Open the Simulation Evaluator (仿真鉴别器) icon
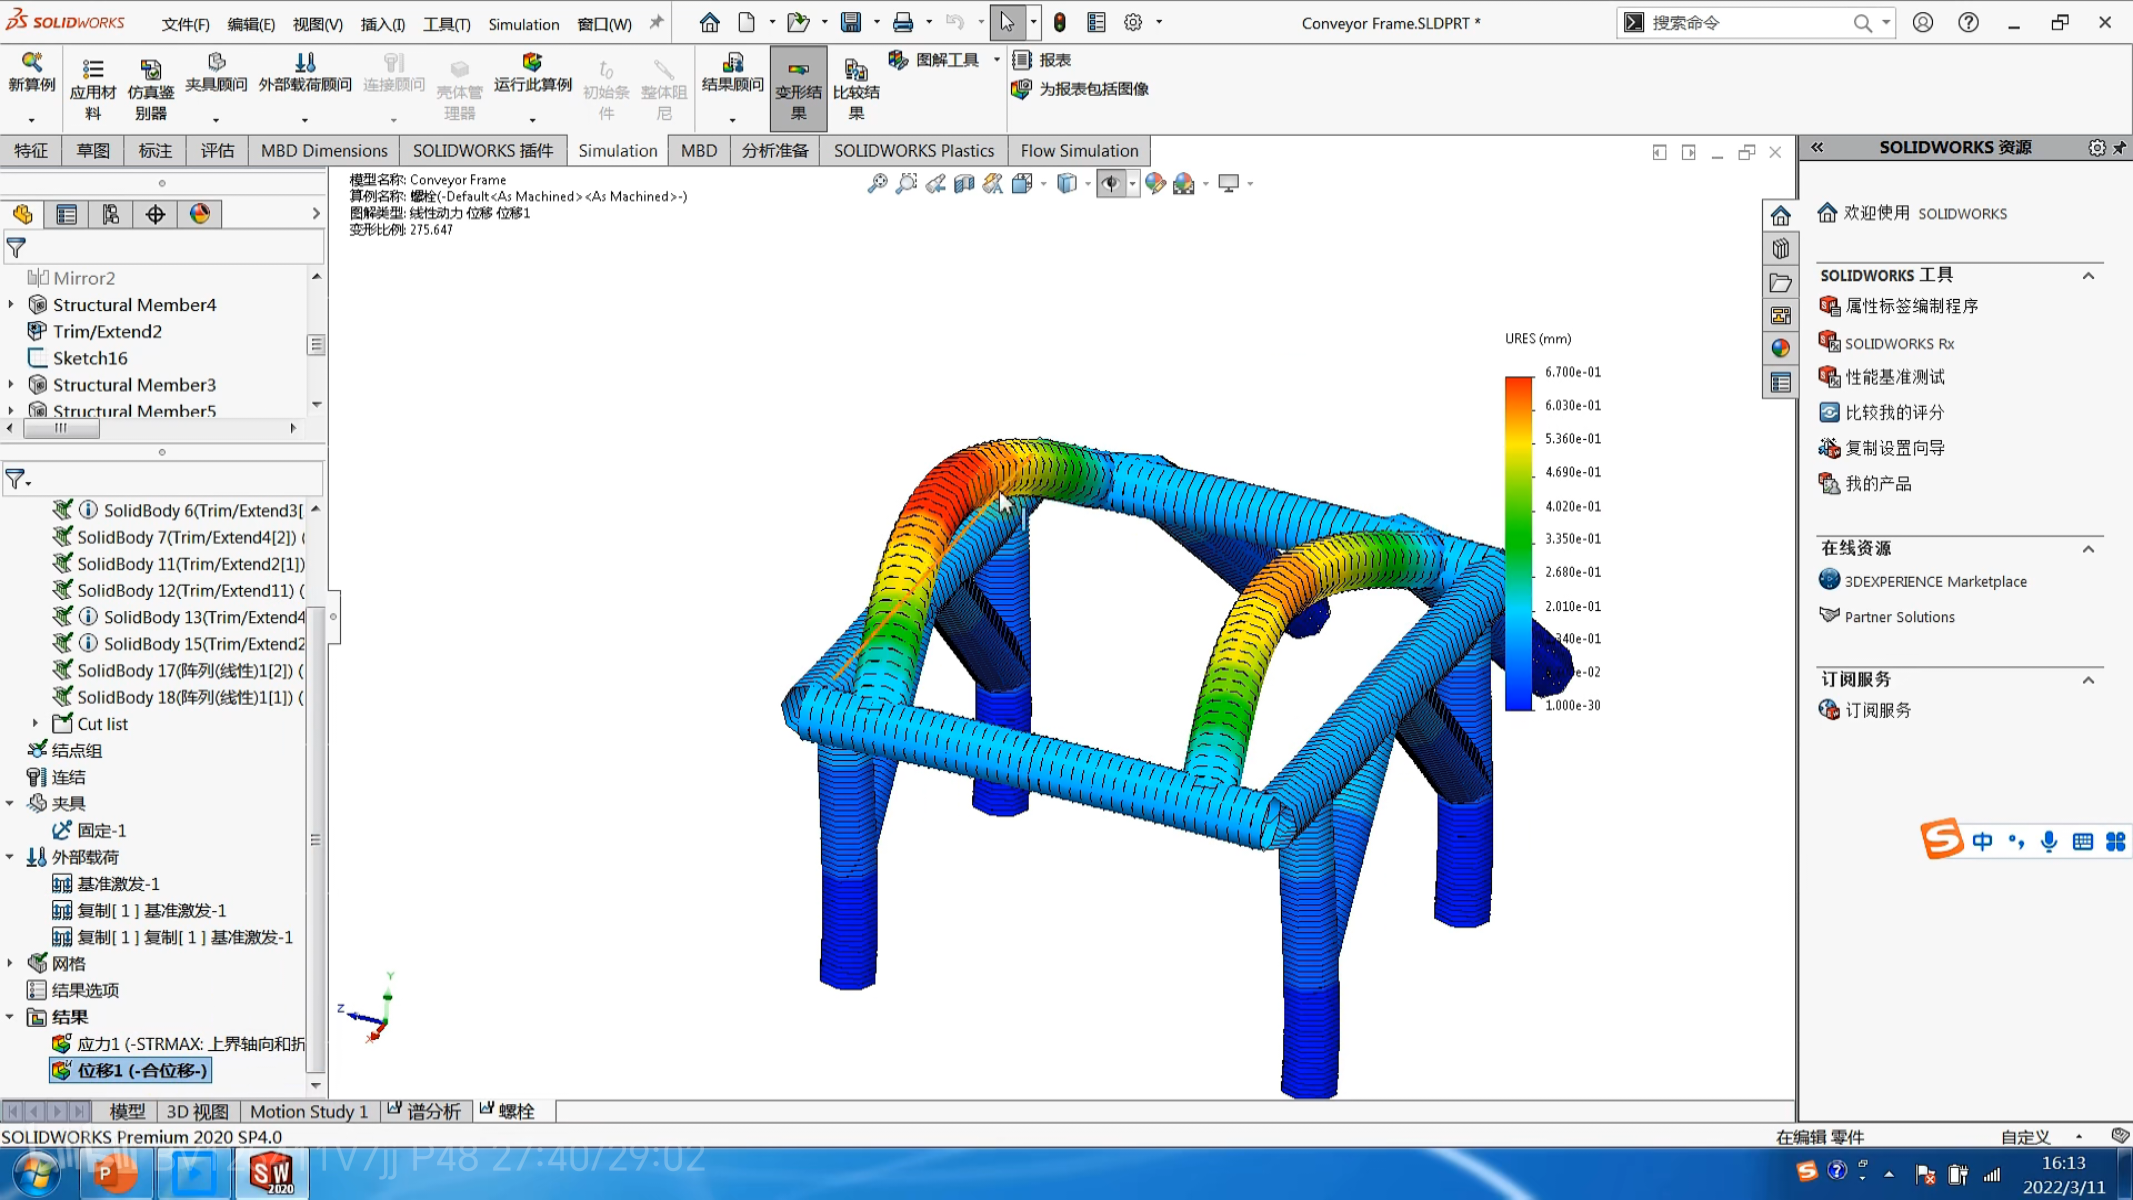 151,69
